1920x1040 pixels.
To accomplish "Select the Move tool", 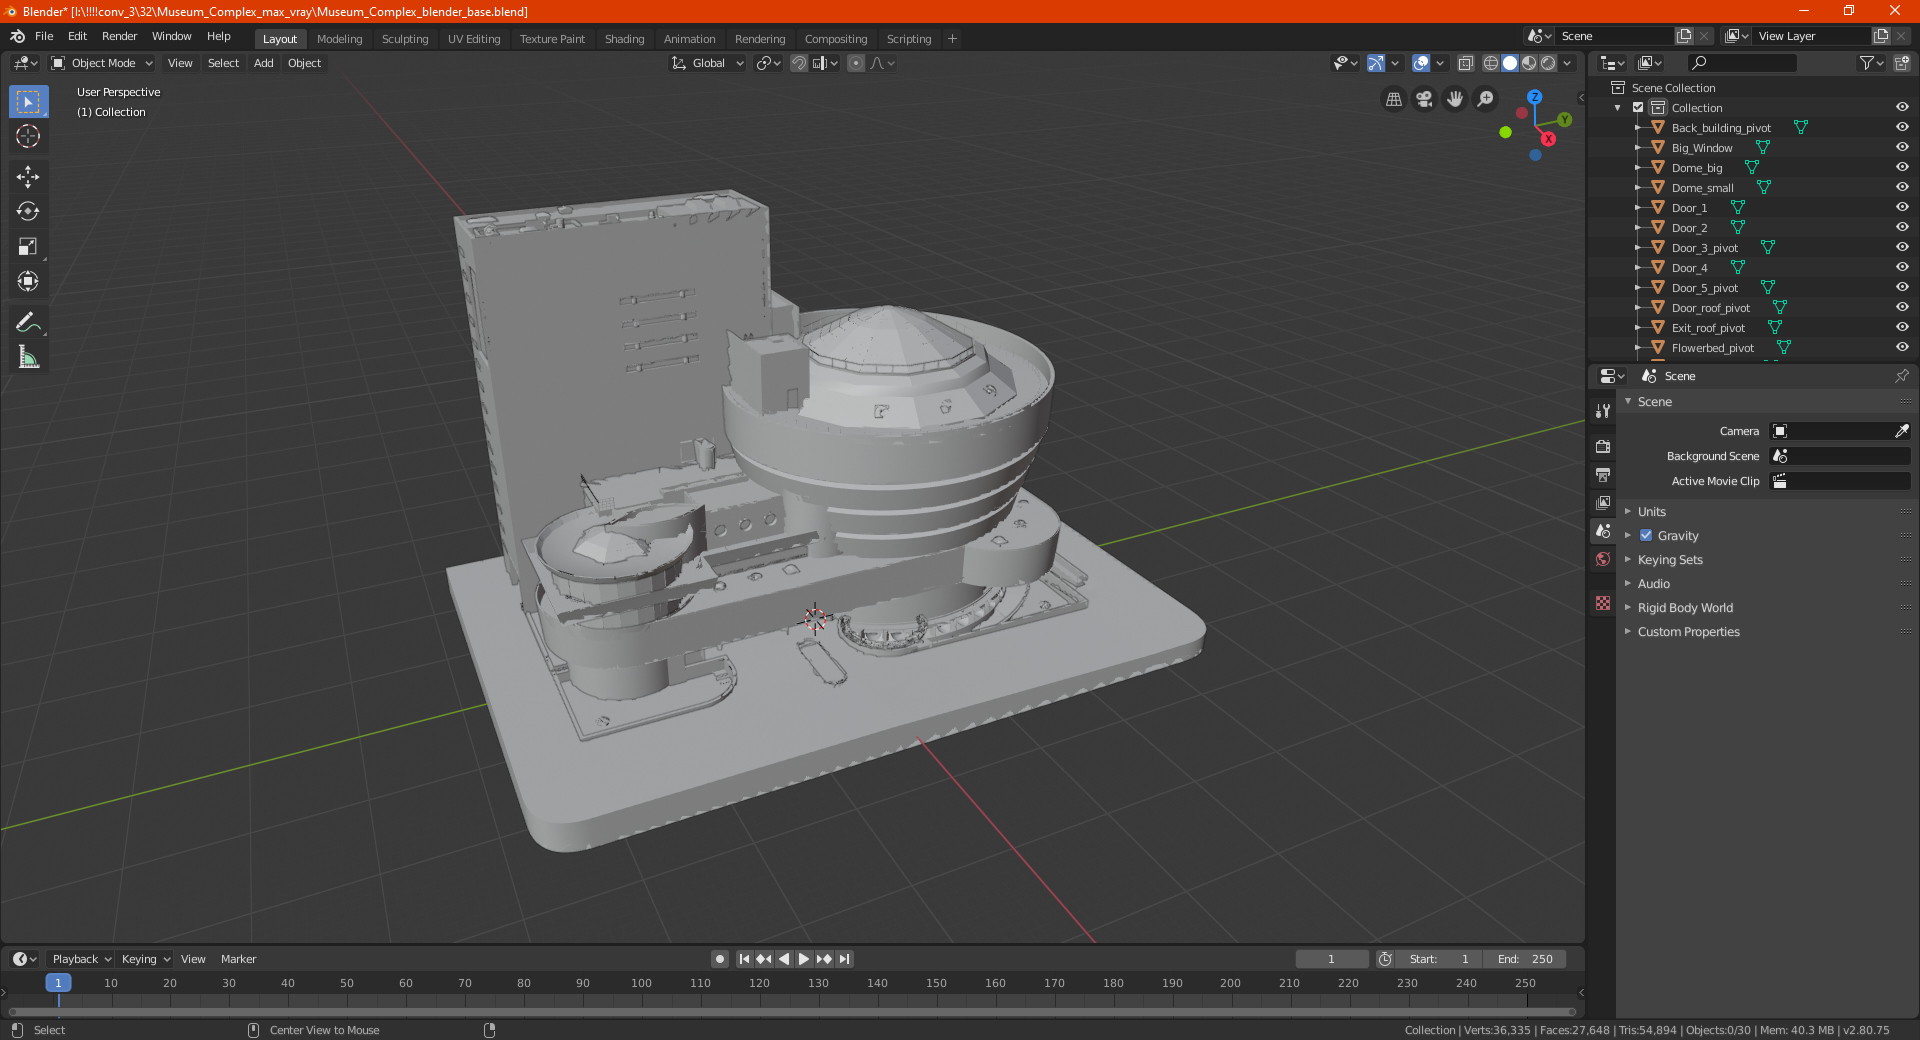I will click(x=28, y=177).
